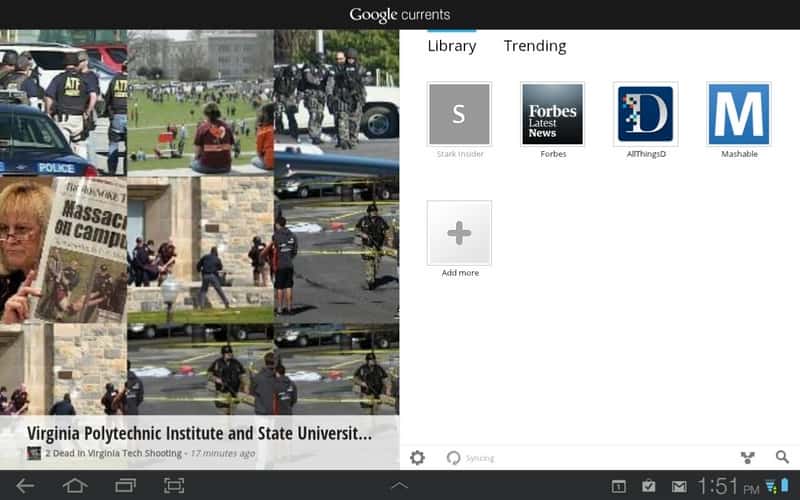The image size is (800, 500).
Task: Open search with the magnifier icon
Action: tap(782, 457)
